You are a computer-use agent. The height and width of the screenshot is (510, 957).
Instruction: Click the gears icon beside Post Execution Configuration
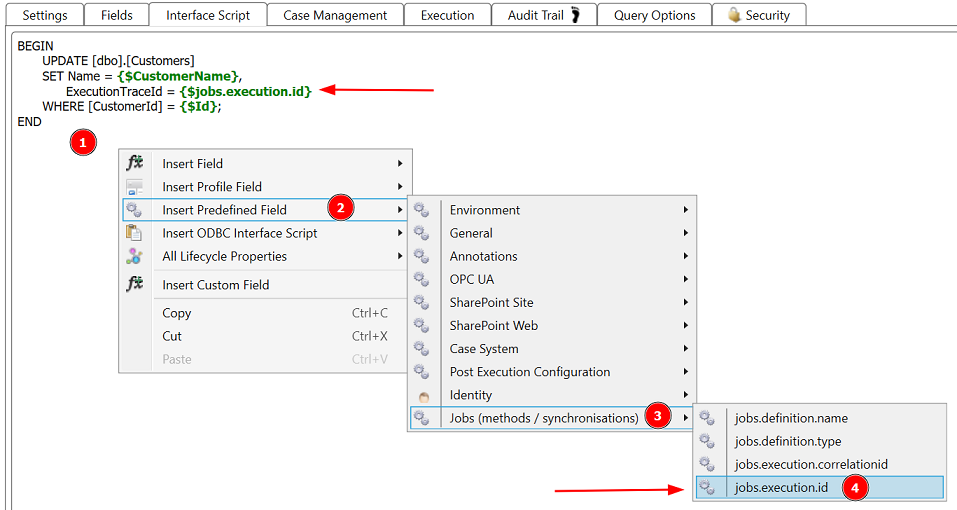tap(421, 372)
